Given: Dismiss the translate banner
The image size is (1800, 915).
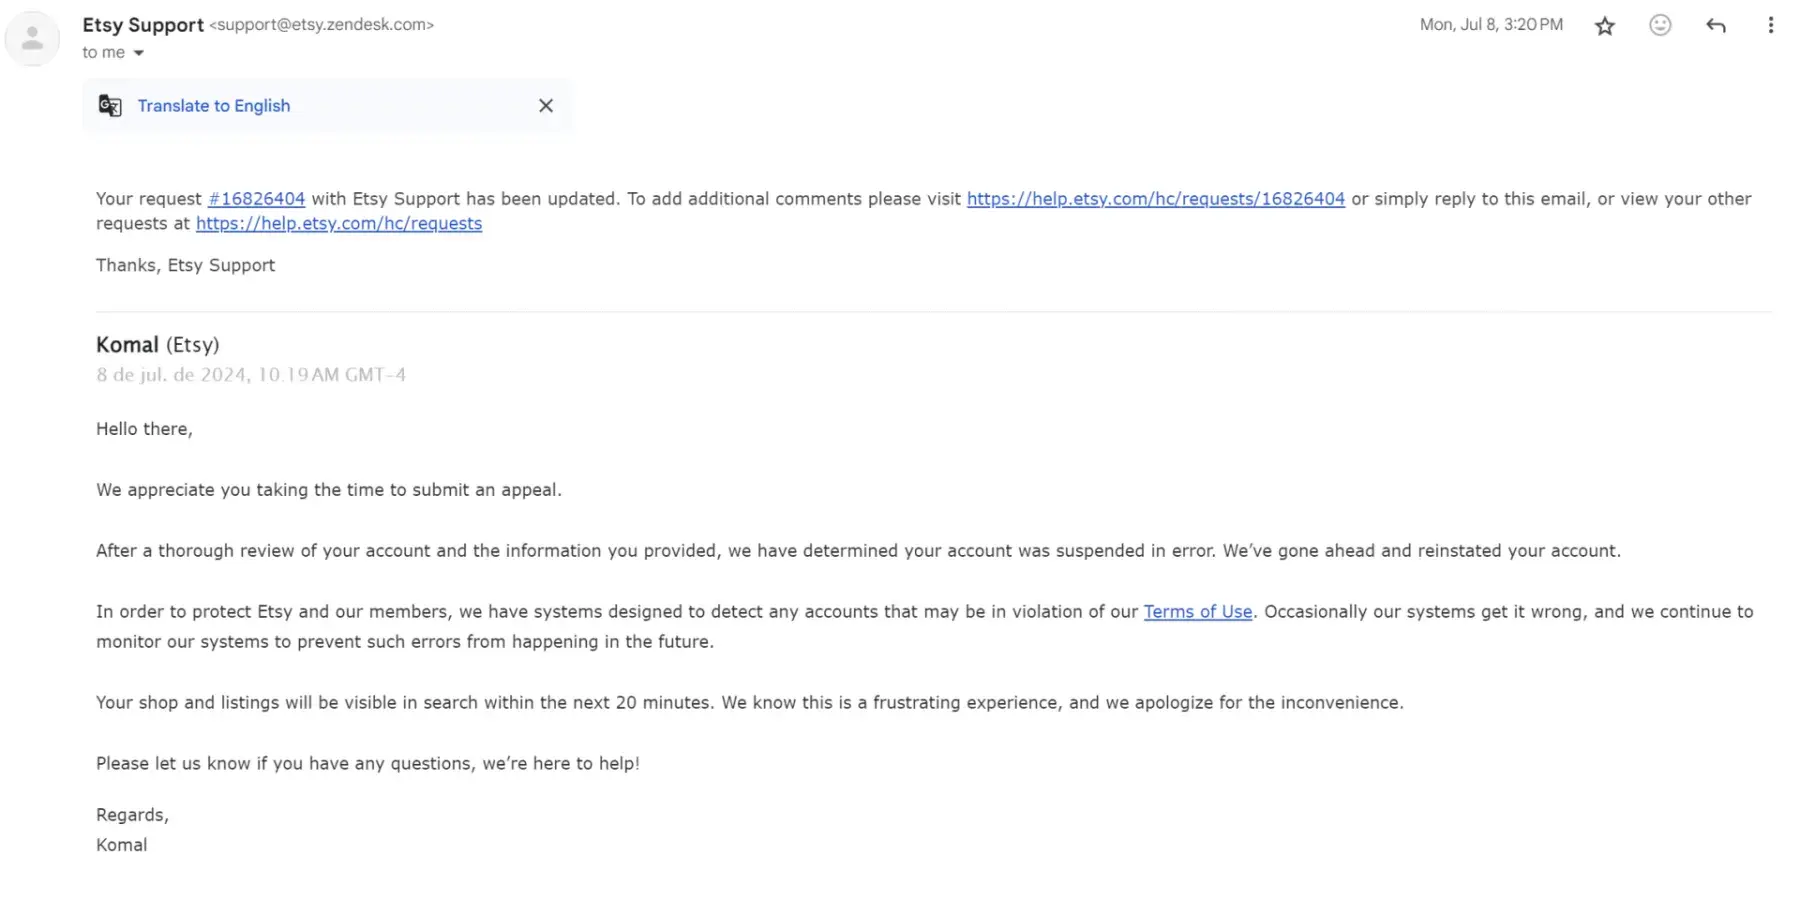Looking at the screenshot, I should pyautogui.click(x=546, y=106).
